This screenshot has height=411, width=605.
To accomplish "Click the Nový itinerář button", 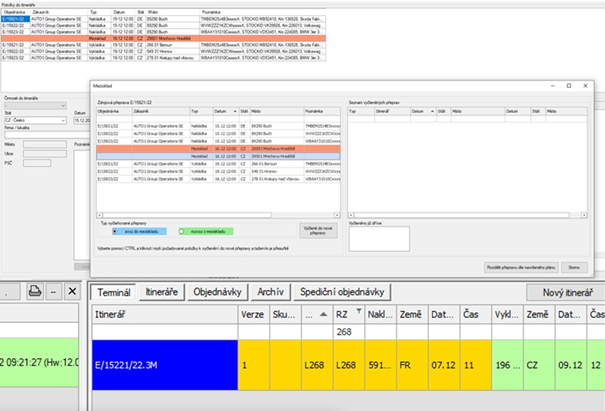I will coord(567,293).
